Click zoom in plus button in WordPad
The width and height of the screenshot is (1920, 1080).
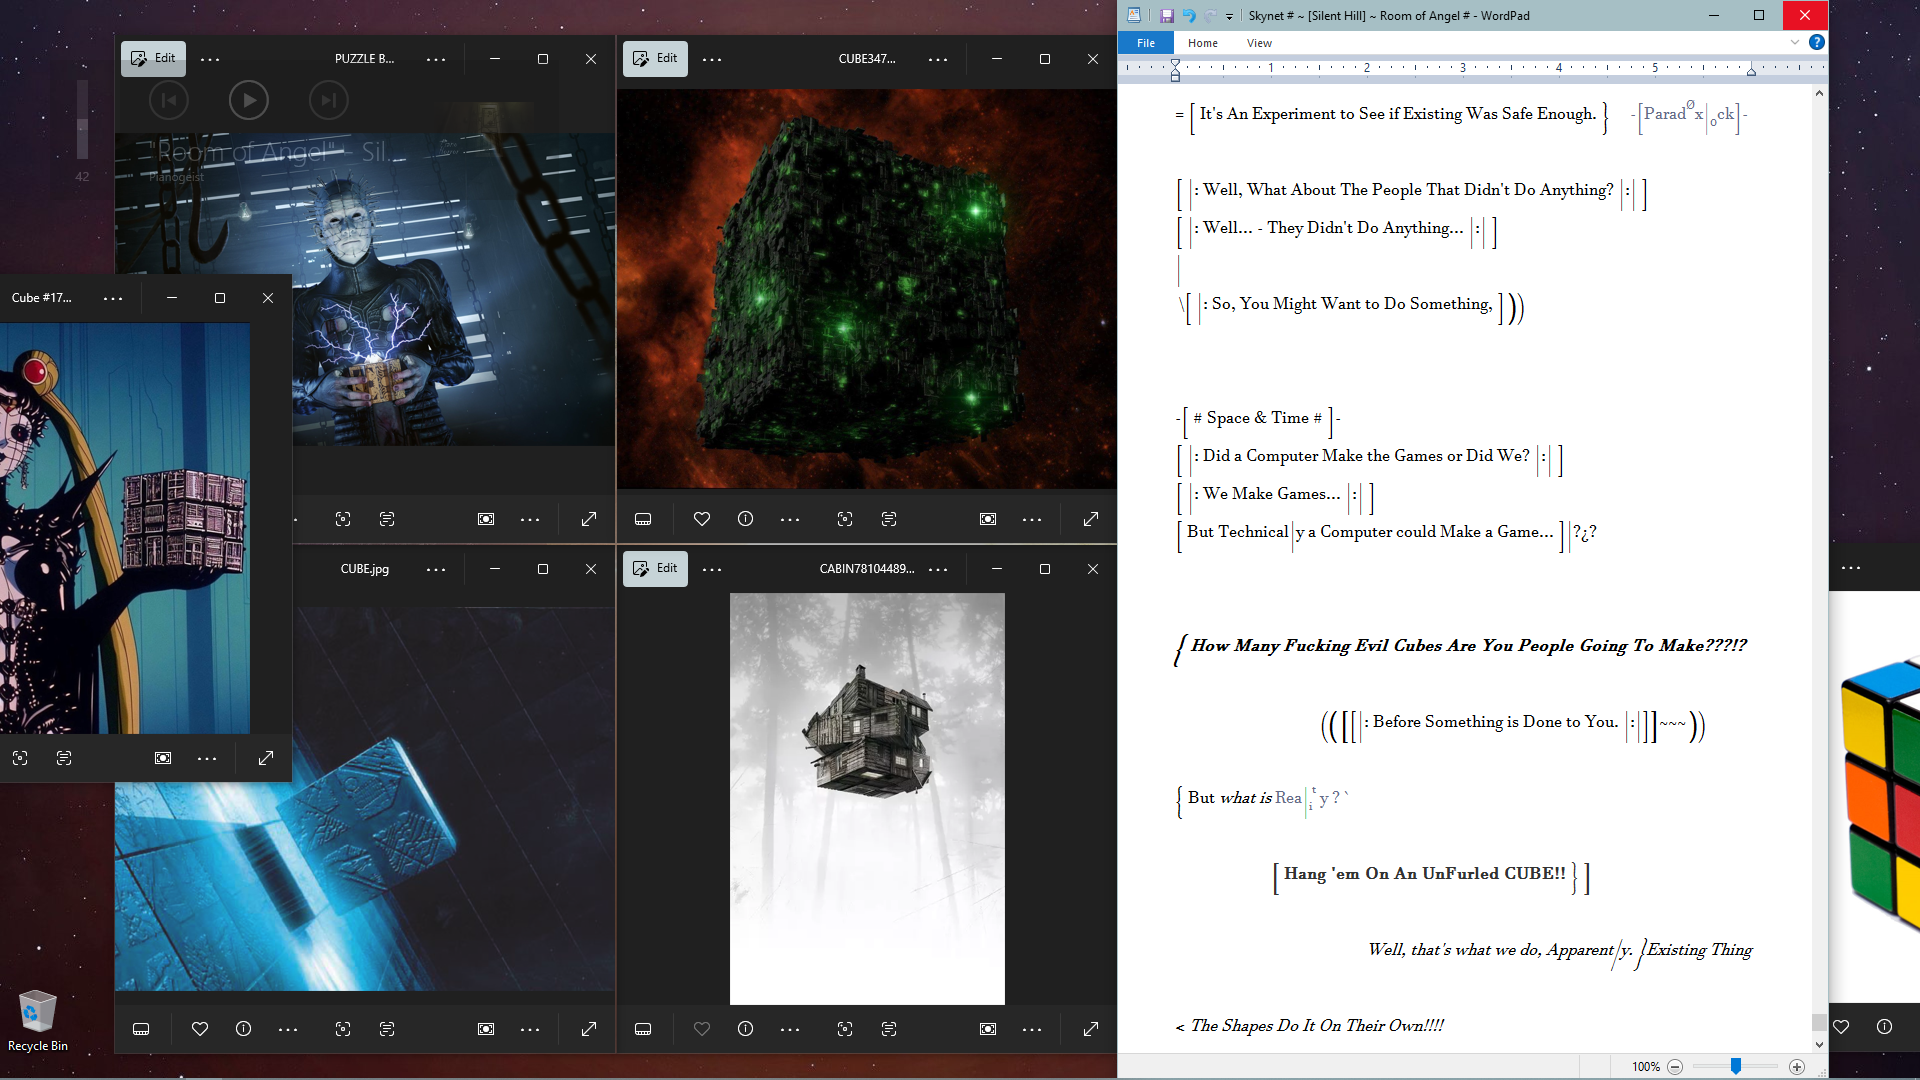tap(1797, 1067)
